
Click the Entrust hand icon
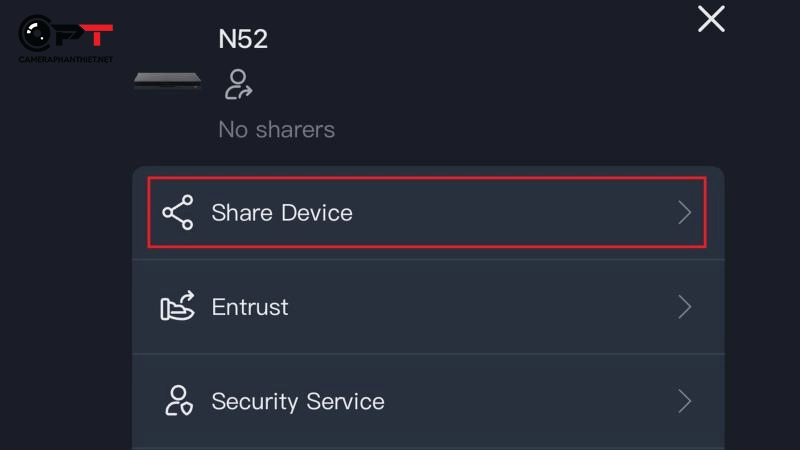178,307
